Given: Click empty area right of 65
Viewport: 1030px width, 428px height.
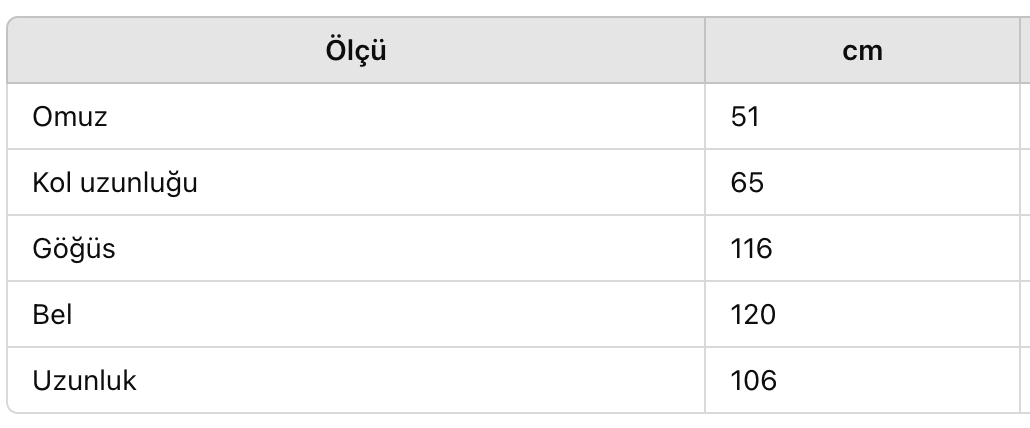Looking at the screenshot, I should point(893,182).
